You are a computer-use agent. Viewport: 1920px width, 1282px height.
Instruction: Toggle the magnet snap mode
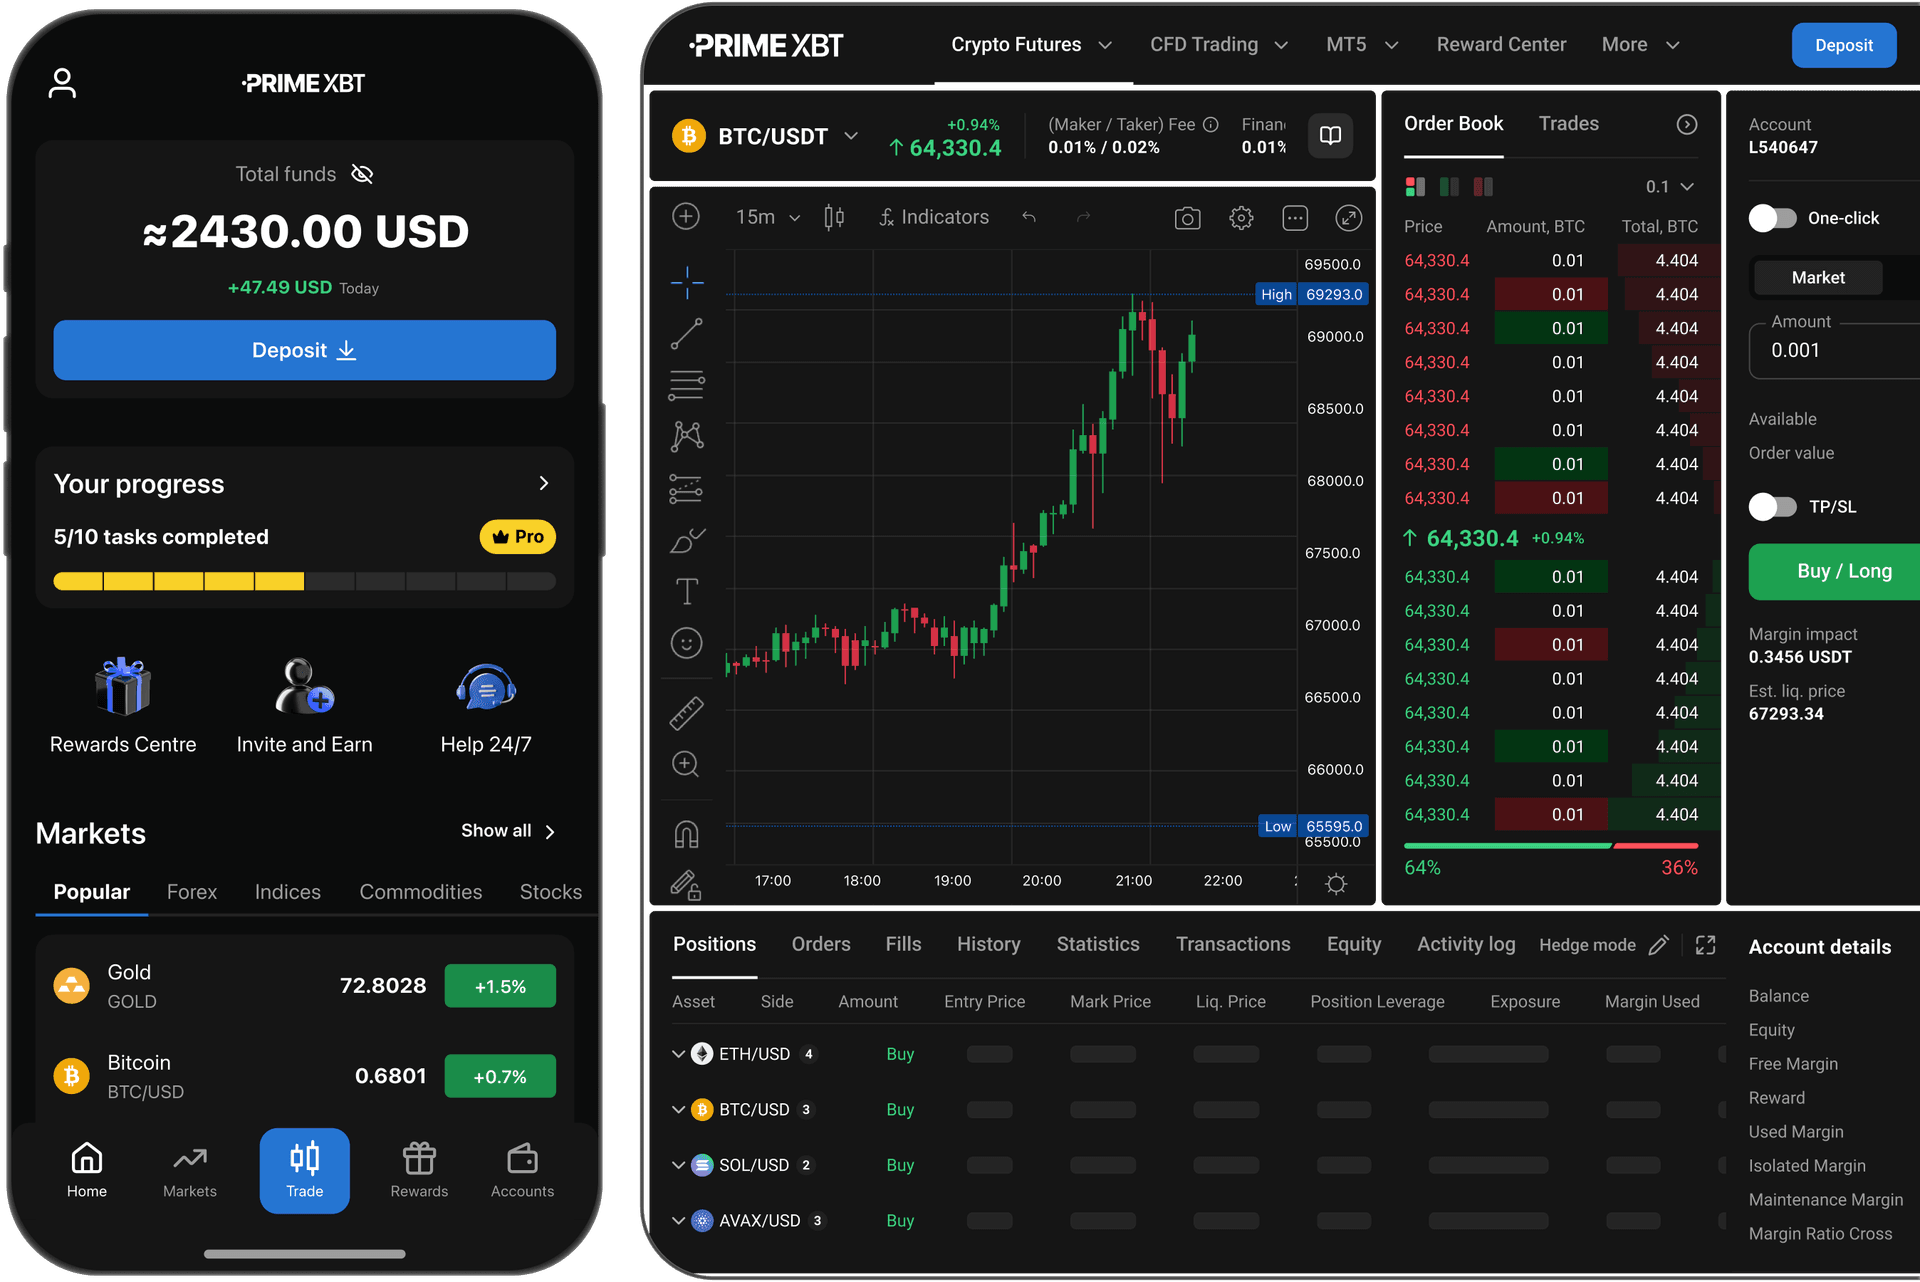point(687,834)
